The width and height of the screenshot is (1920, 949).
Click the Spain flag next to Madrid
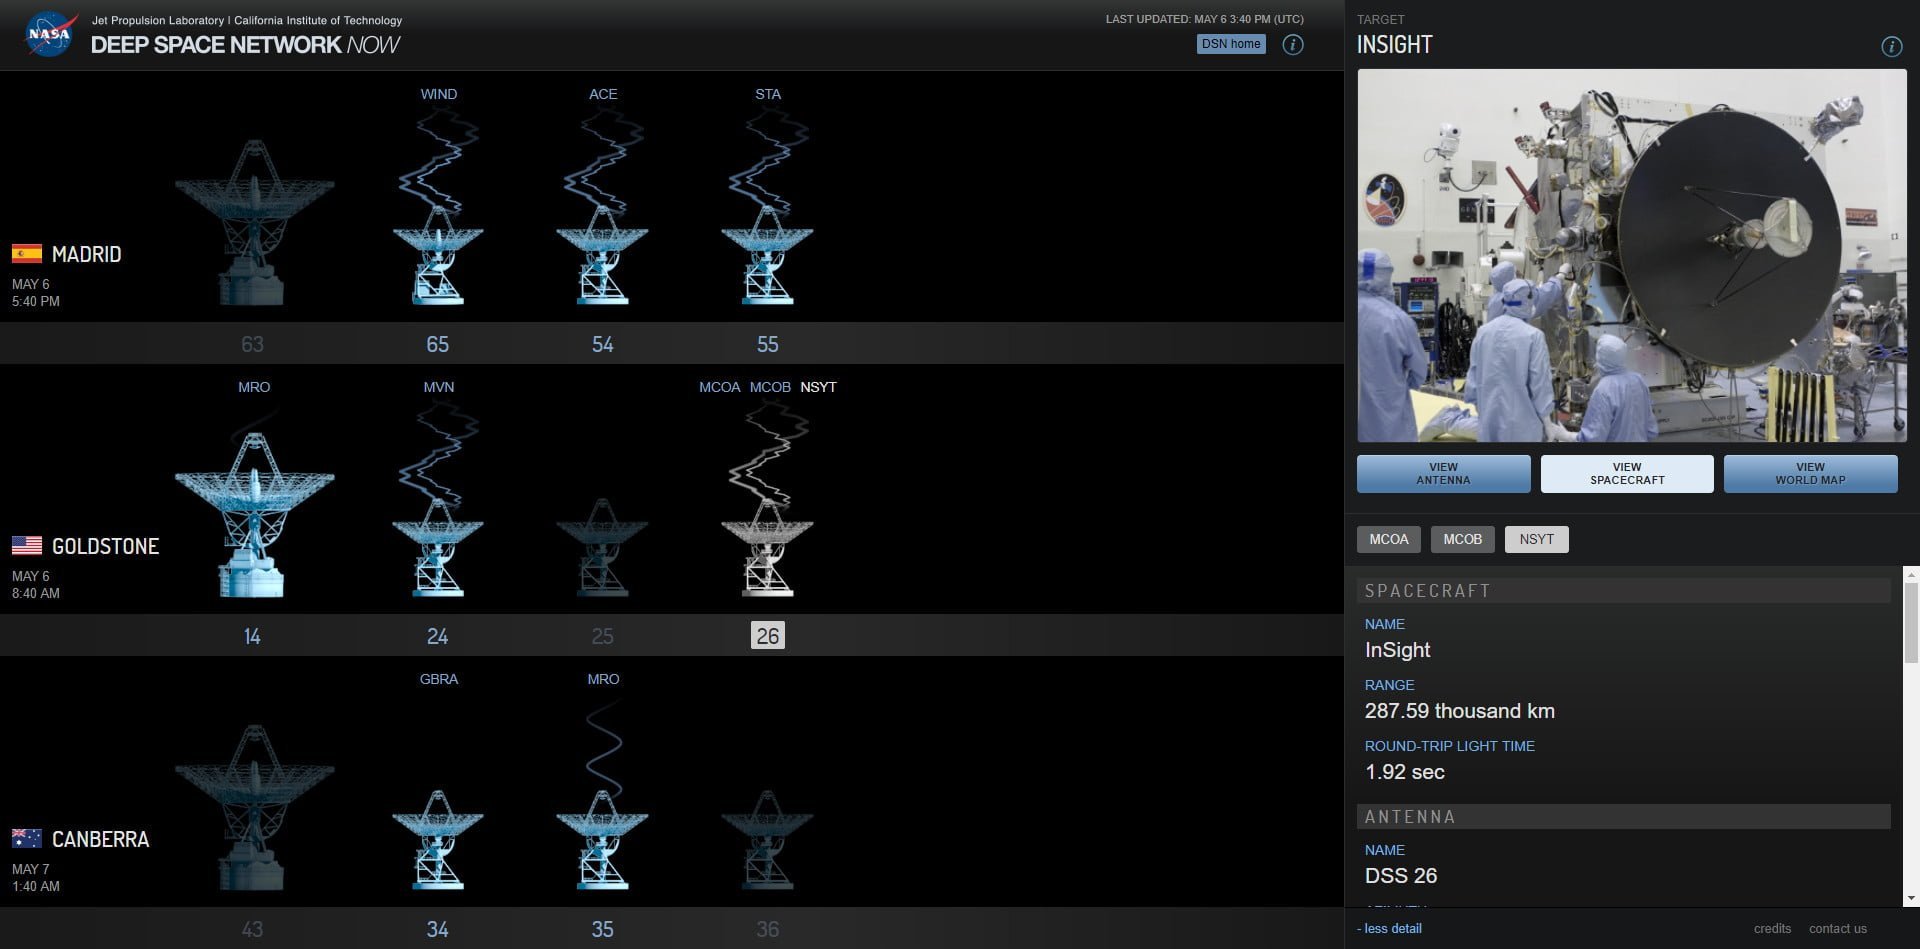[x=27, y=253]
